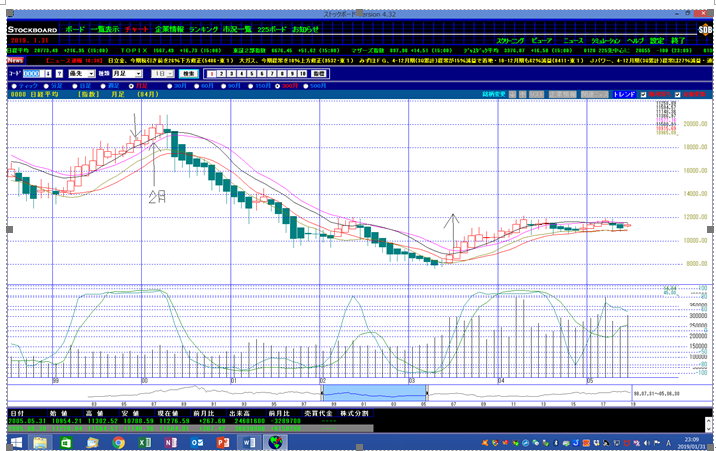Open the 企業情報 menu
This screenshot has width=716, height=451.
[x=170, y=30]
